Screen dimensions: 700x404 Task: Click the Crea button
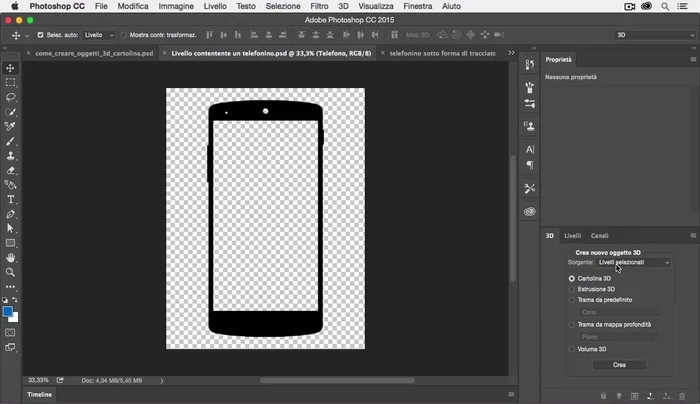coord(619,365)
